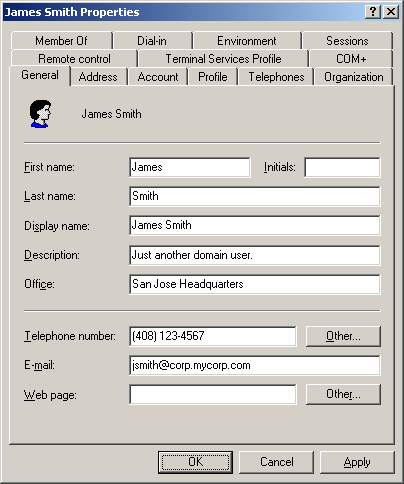The image size is (404, 484).
Task: Focus the Initials input field
Action: coord(342,167)
